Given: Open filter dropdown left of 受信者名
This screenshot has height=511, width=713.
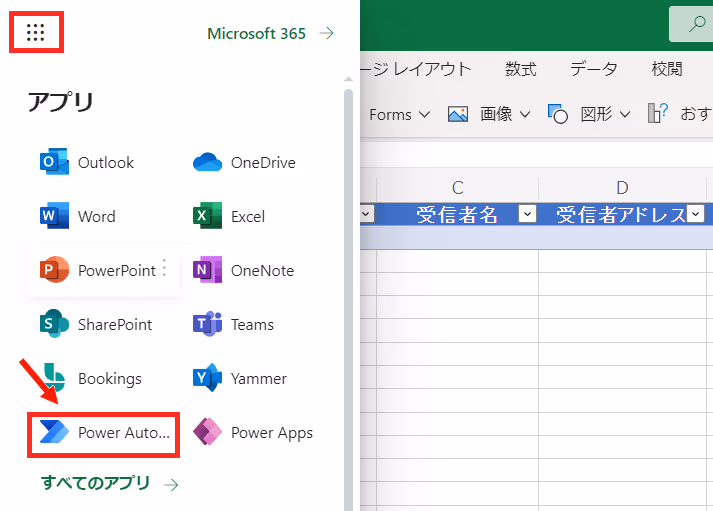Looking at the screenshot, I should click(x=367, y=213).
